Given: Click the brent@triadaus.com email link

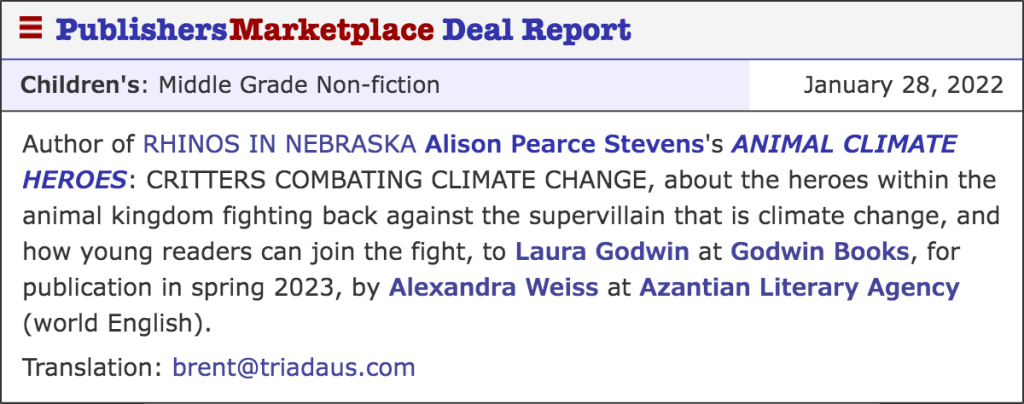Looking at the screenshot, I should pyautogui.click(x=294, y=367).
